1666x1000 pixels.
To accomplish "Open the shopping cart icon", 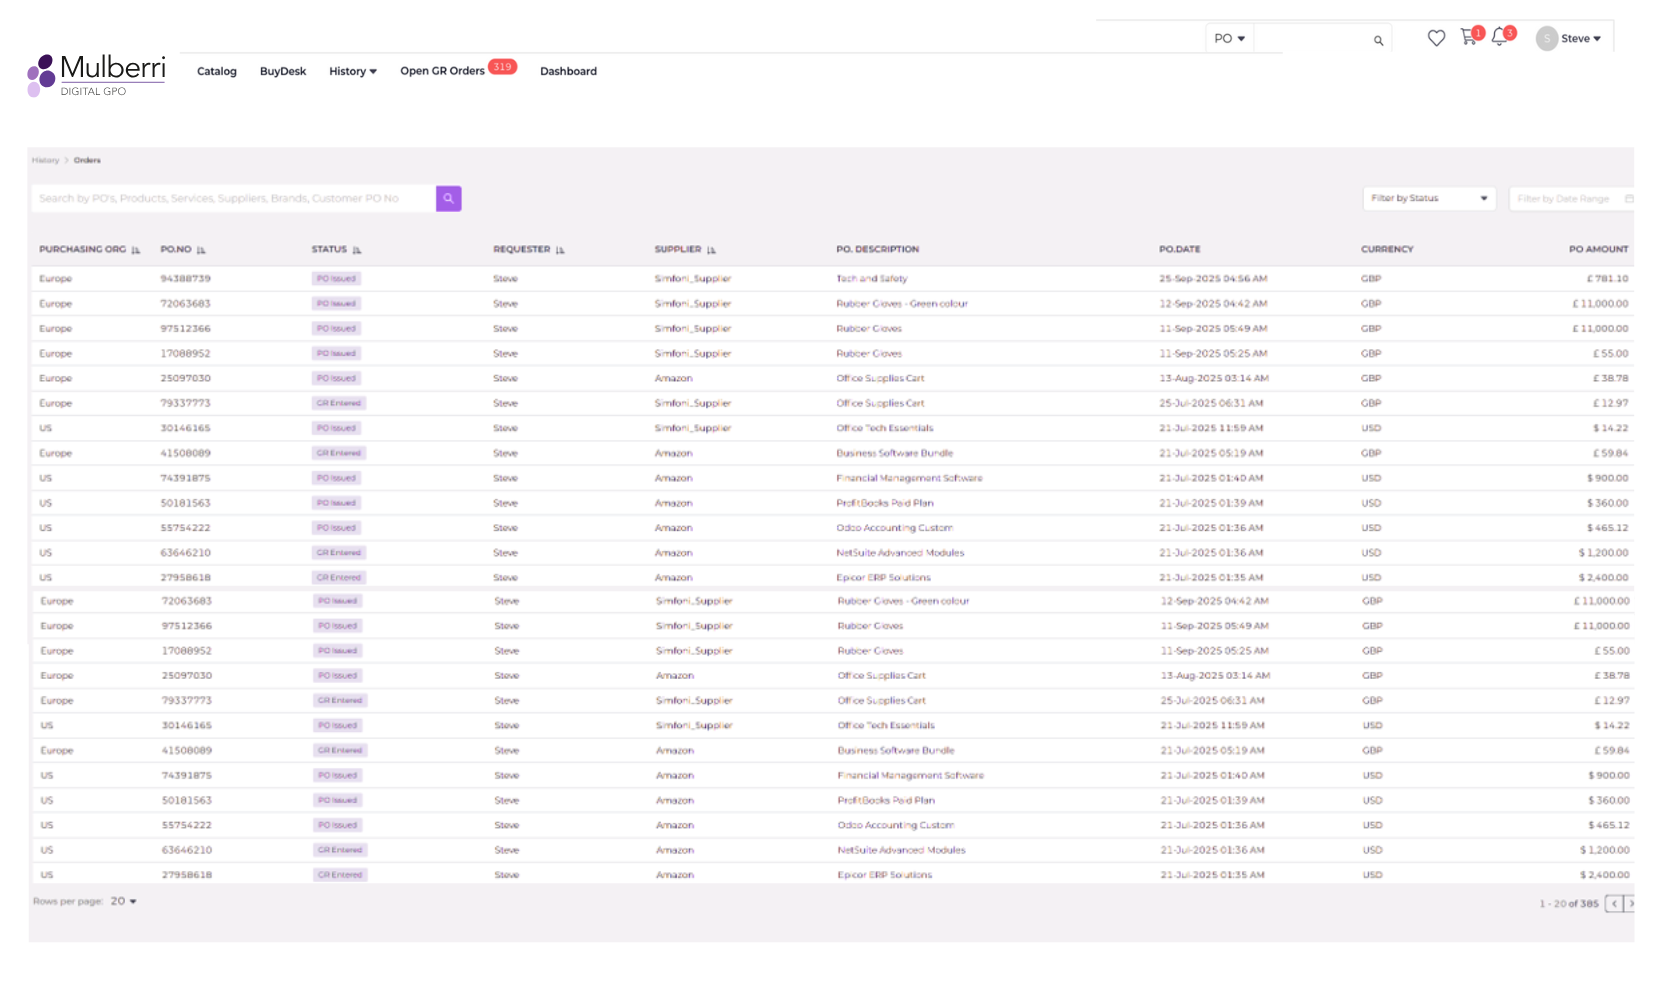I will (x=1468, y=38).
